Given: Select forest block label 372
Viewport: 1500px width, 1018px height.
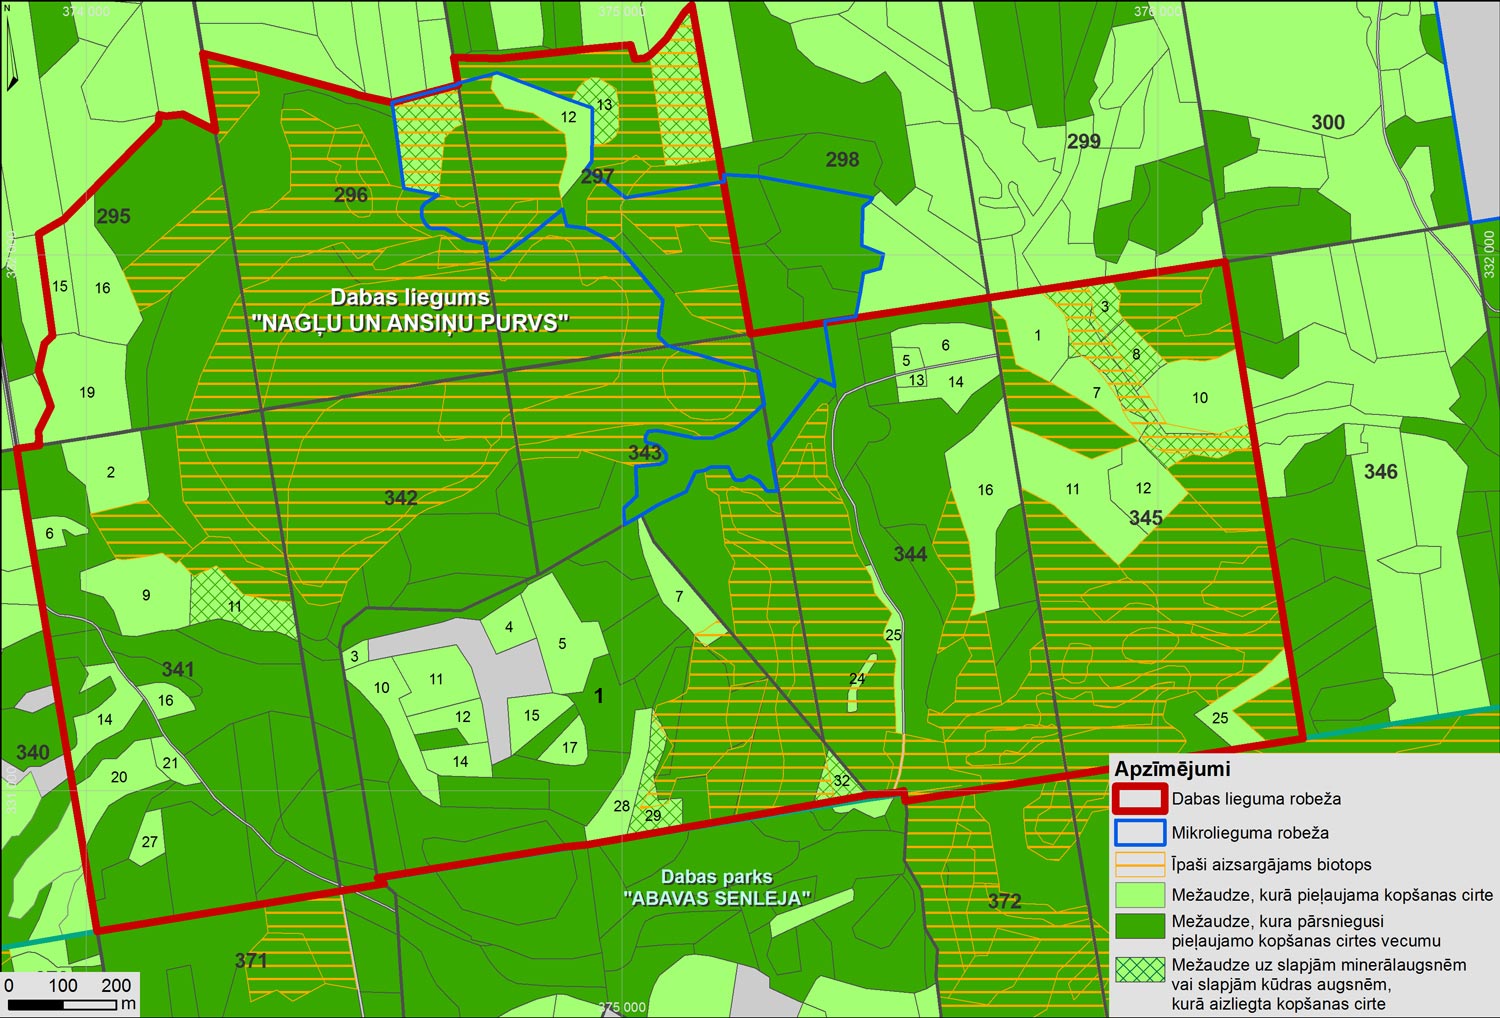Looking at the screenshot, I should [1004, 901].
